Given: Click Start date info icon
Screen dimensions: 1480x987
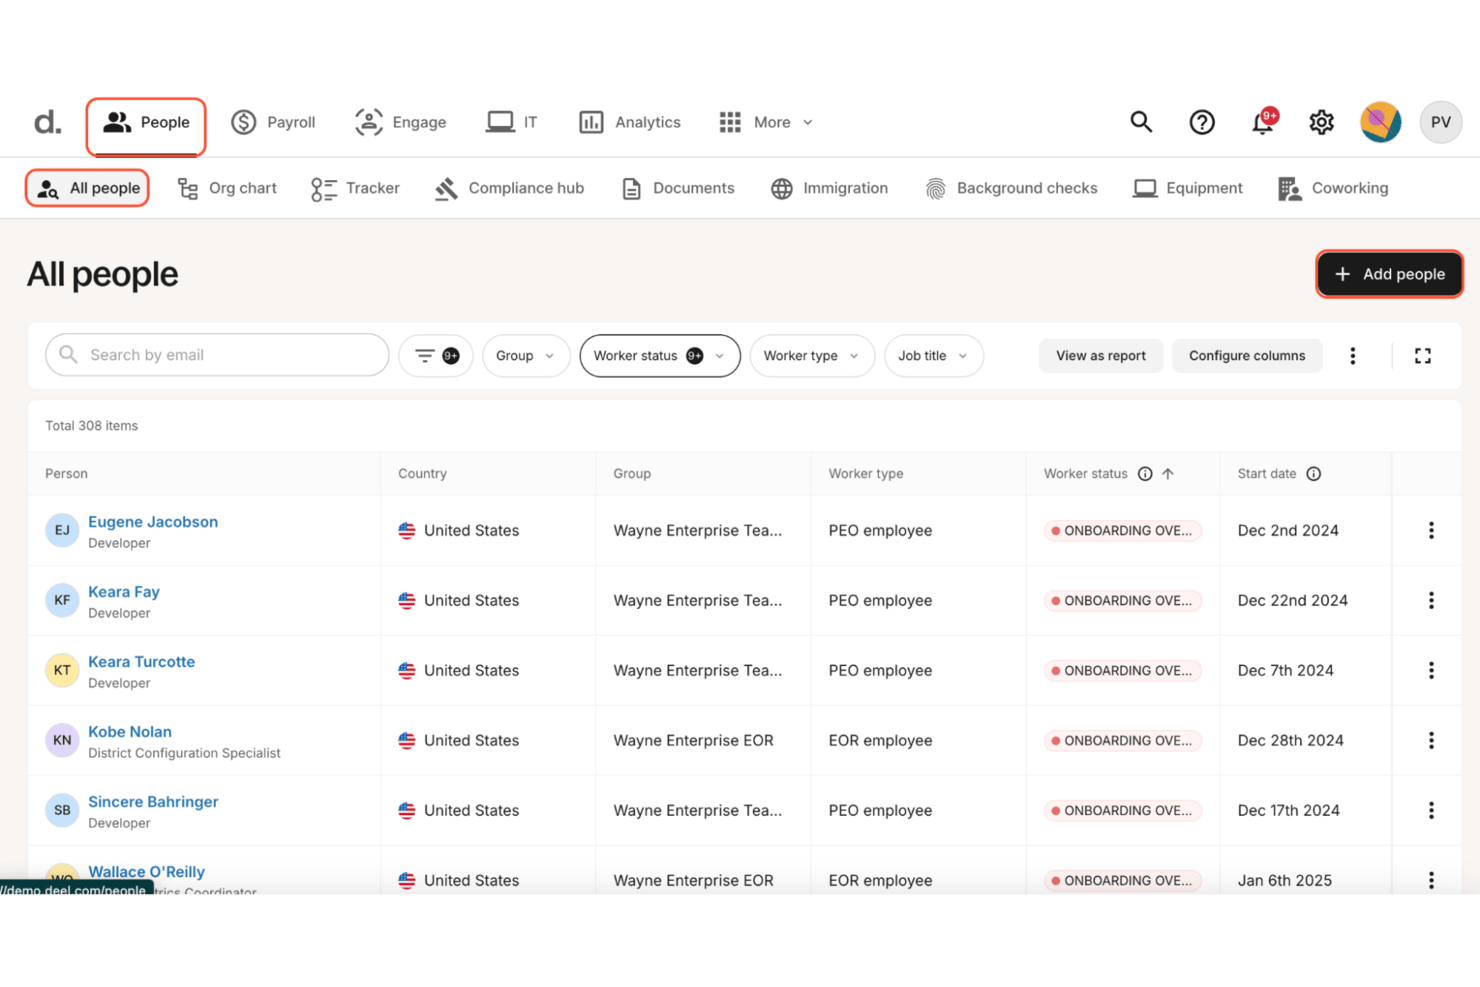Looking at the screenshot, I should tap(1314, 474).
